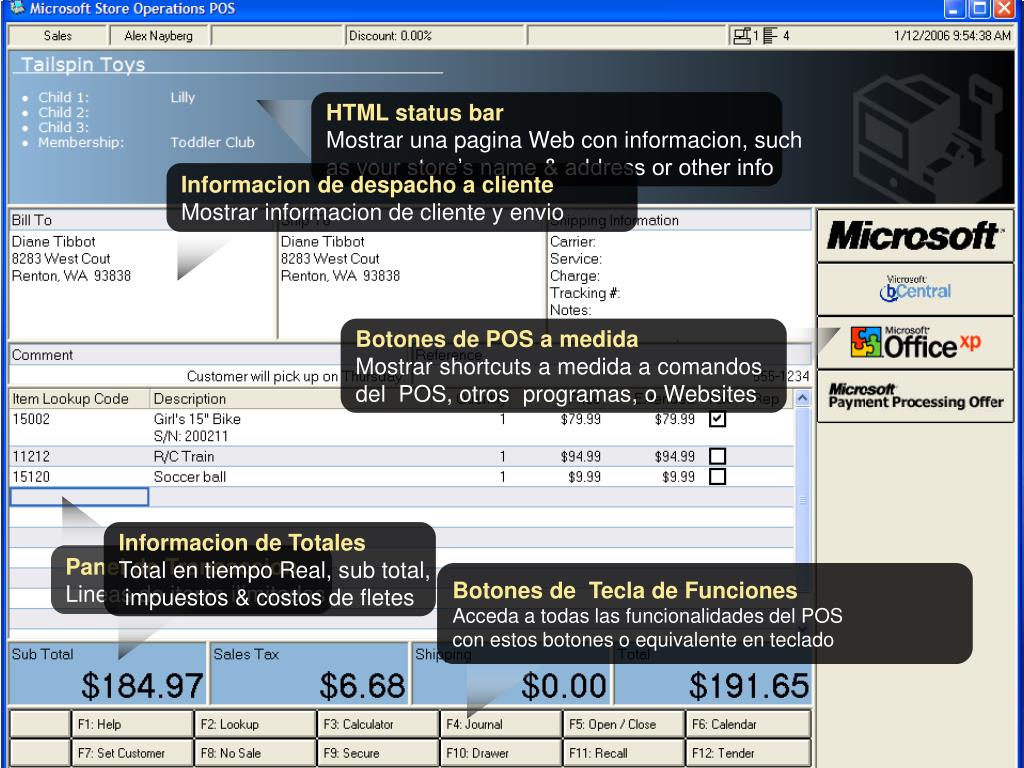Viewport: 1024px width, 768px height.
Task: Open Microsoft Payment Processing Offer button
Action: click(x=915, y=396)
